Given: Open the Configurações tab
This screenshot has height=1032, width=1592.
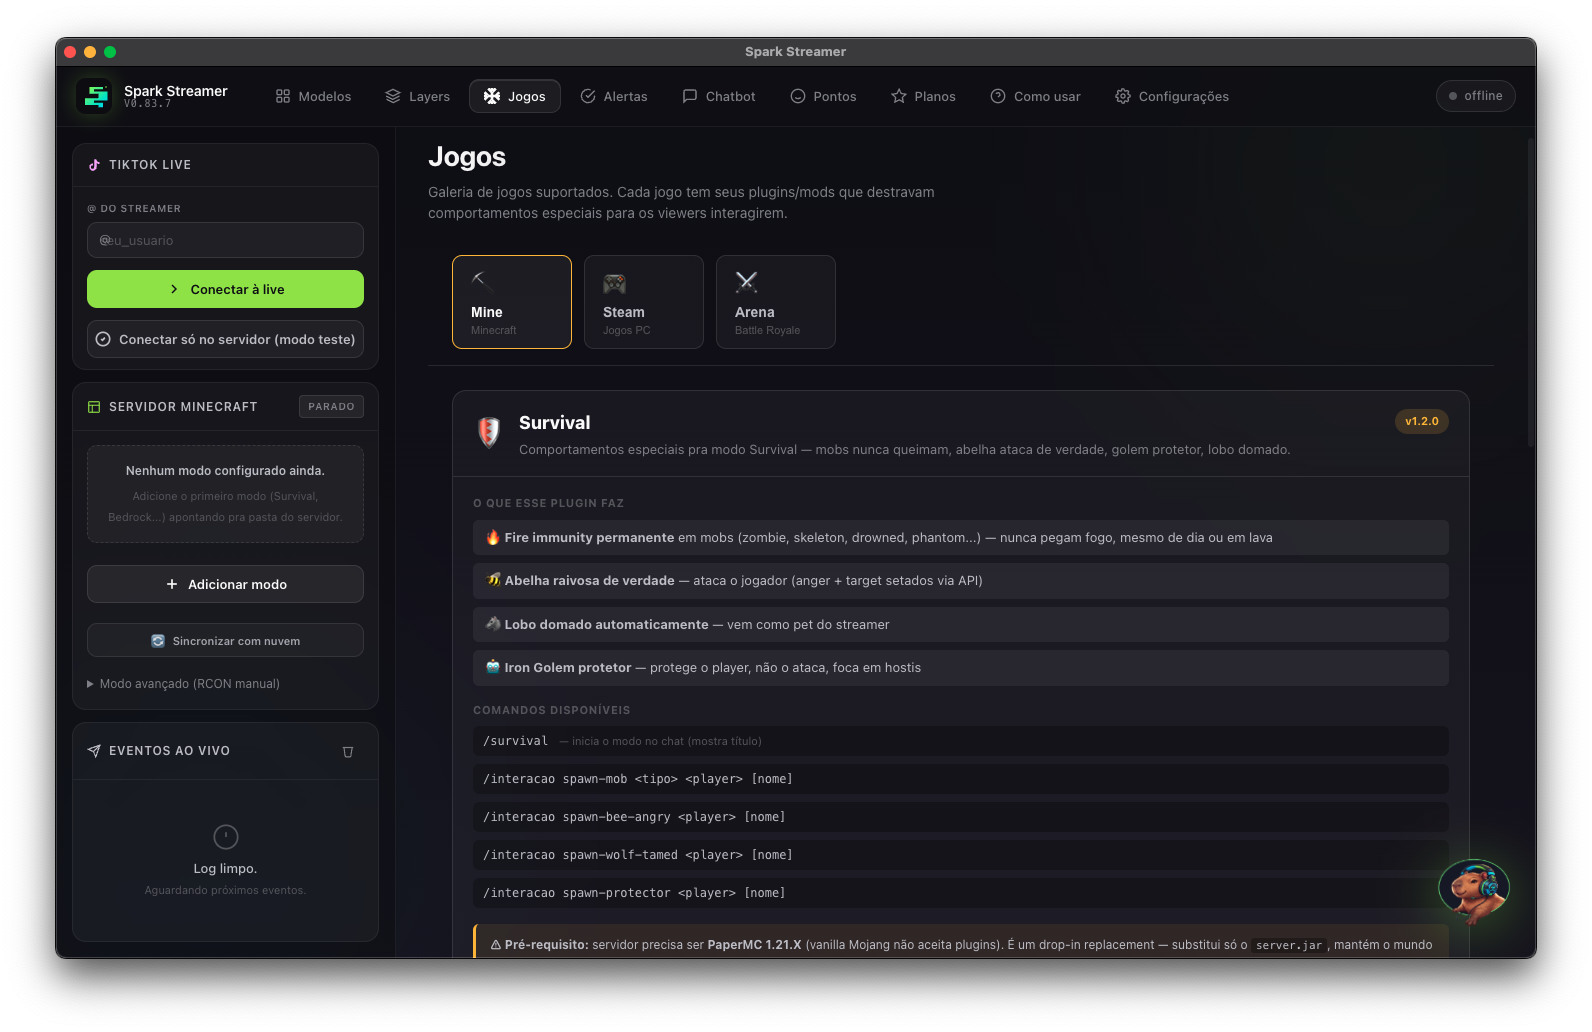Looking at the screenshot, I should coord(1172,96).
